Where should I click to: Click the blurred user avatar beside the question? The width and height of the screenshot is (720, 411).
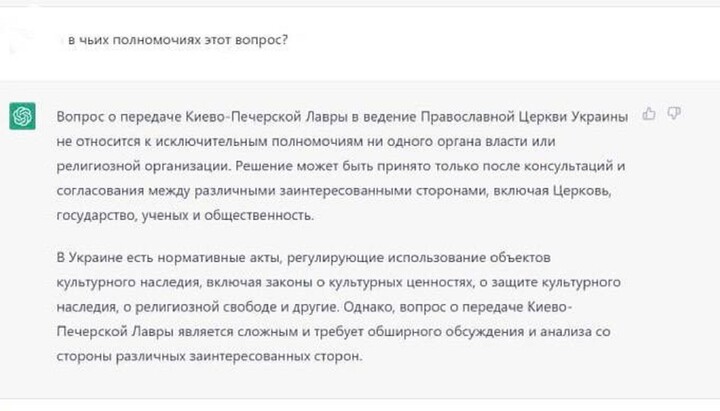18,39
